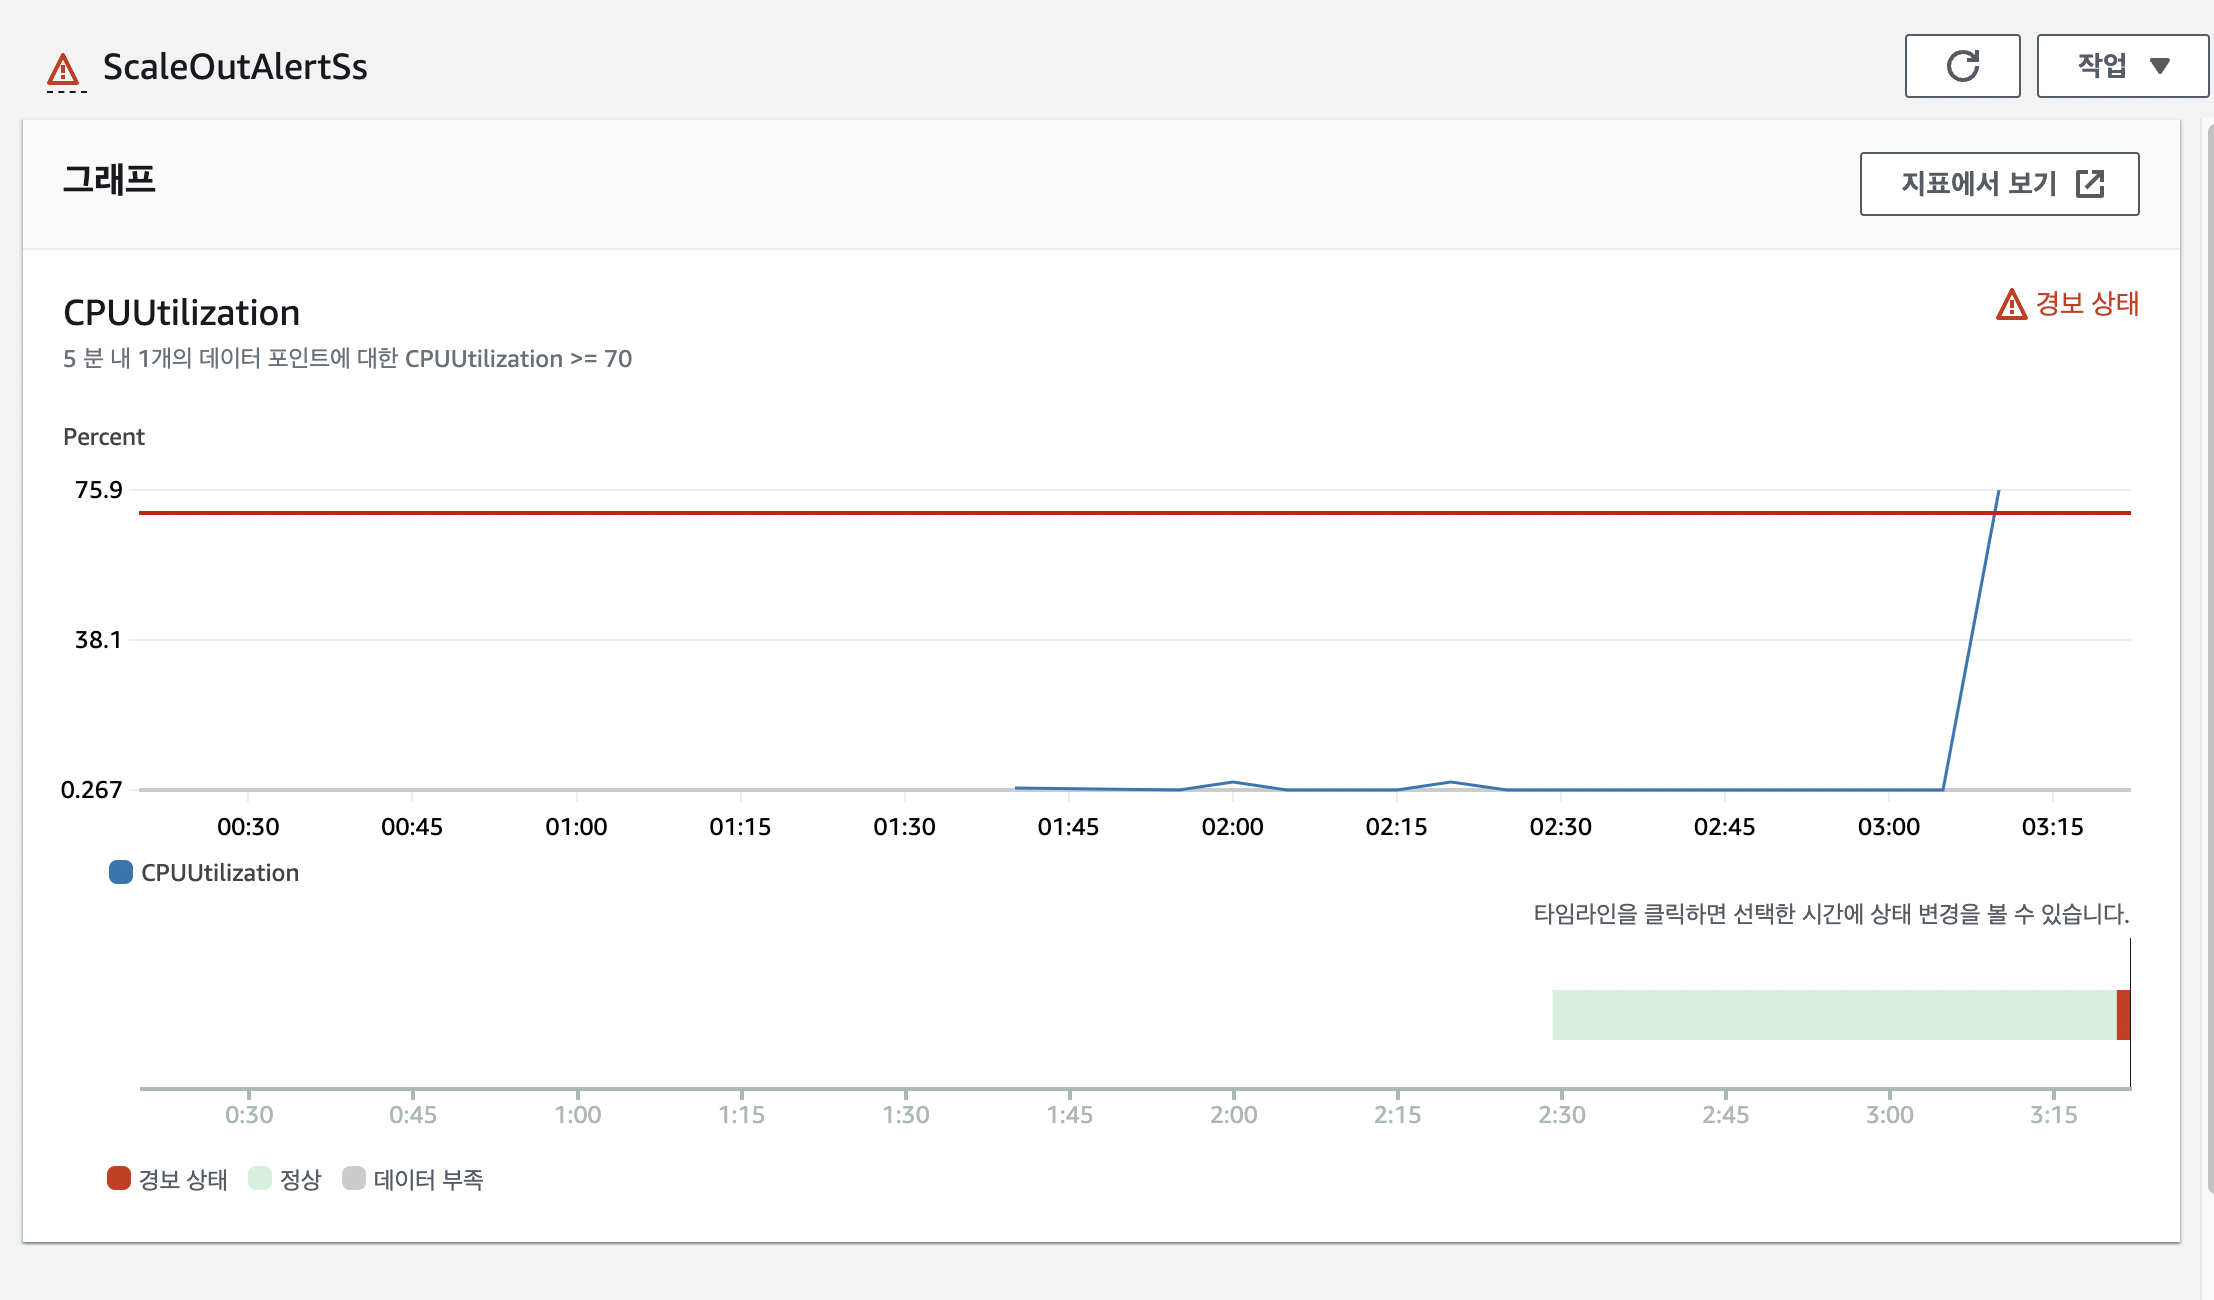Click the CPU spike line near 03:15
The width and height of the screenshot is (2214, 1300).
(x=1972, y=640)
